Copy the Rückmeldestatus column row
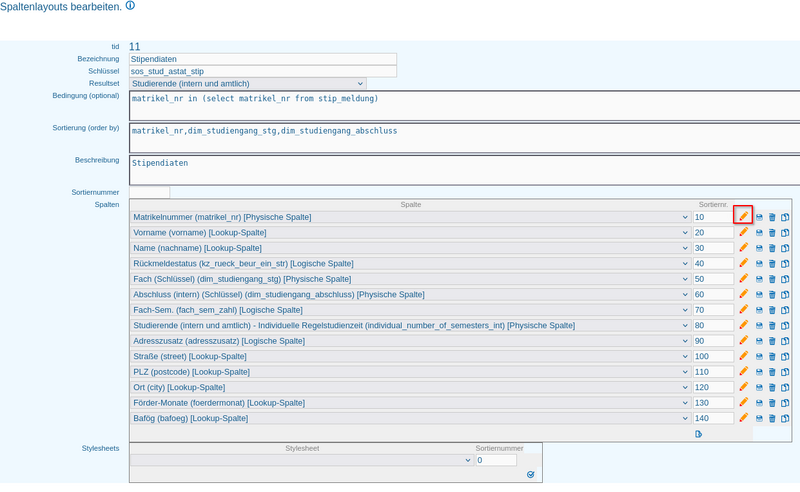Image resolution: width=800 pixels, height=492 pixels. pyautogui.click(x=785, y=263)
